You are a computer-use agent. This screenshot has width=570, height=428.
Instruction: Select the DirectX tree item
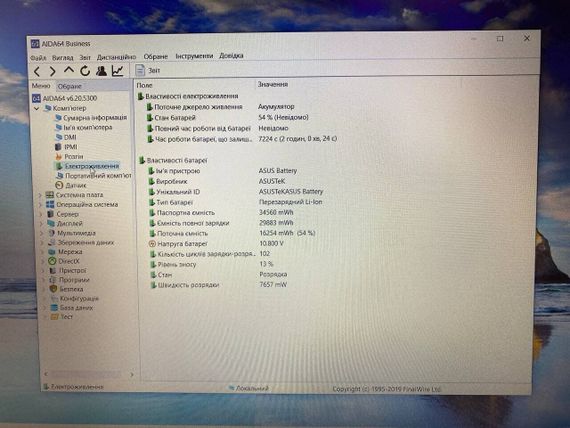click(x=69, y=261)
